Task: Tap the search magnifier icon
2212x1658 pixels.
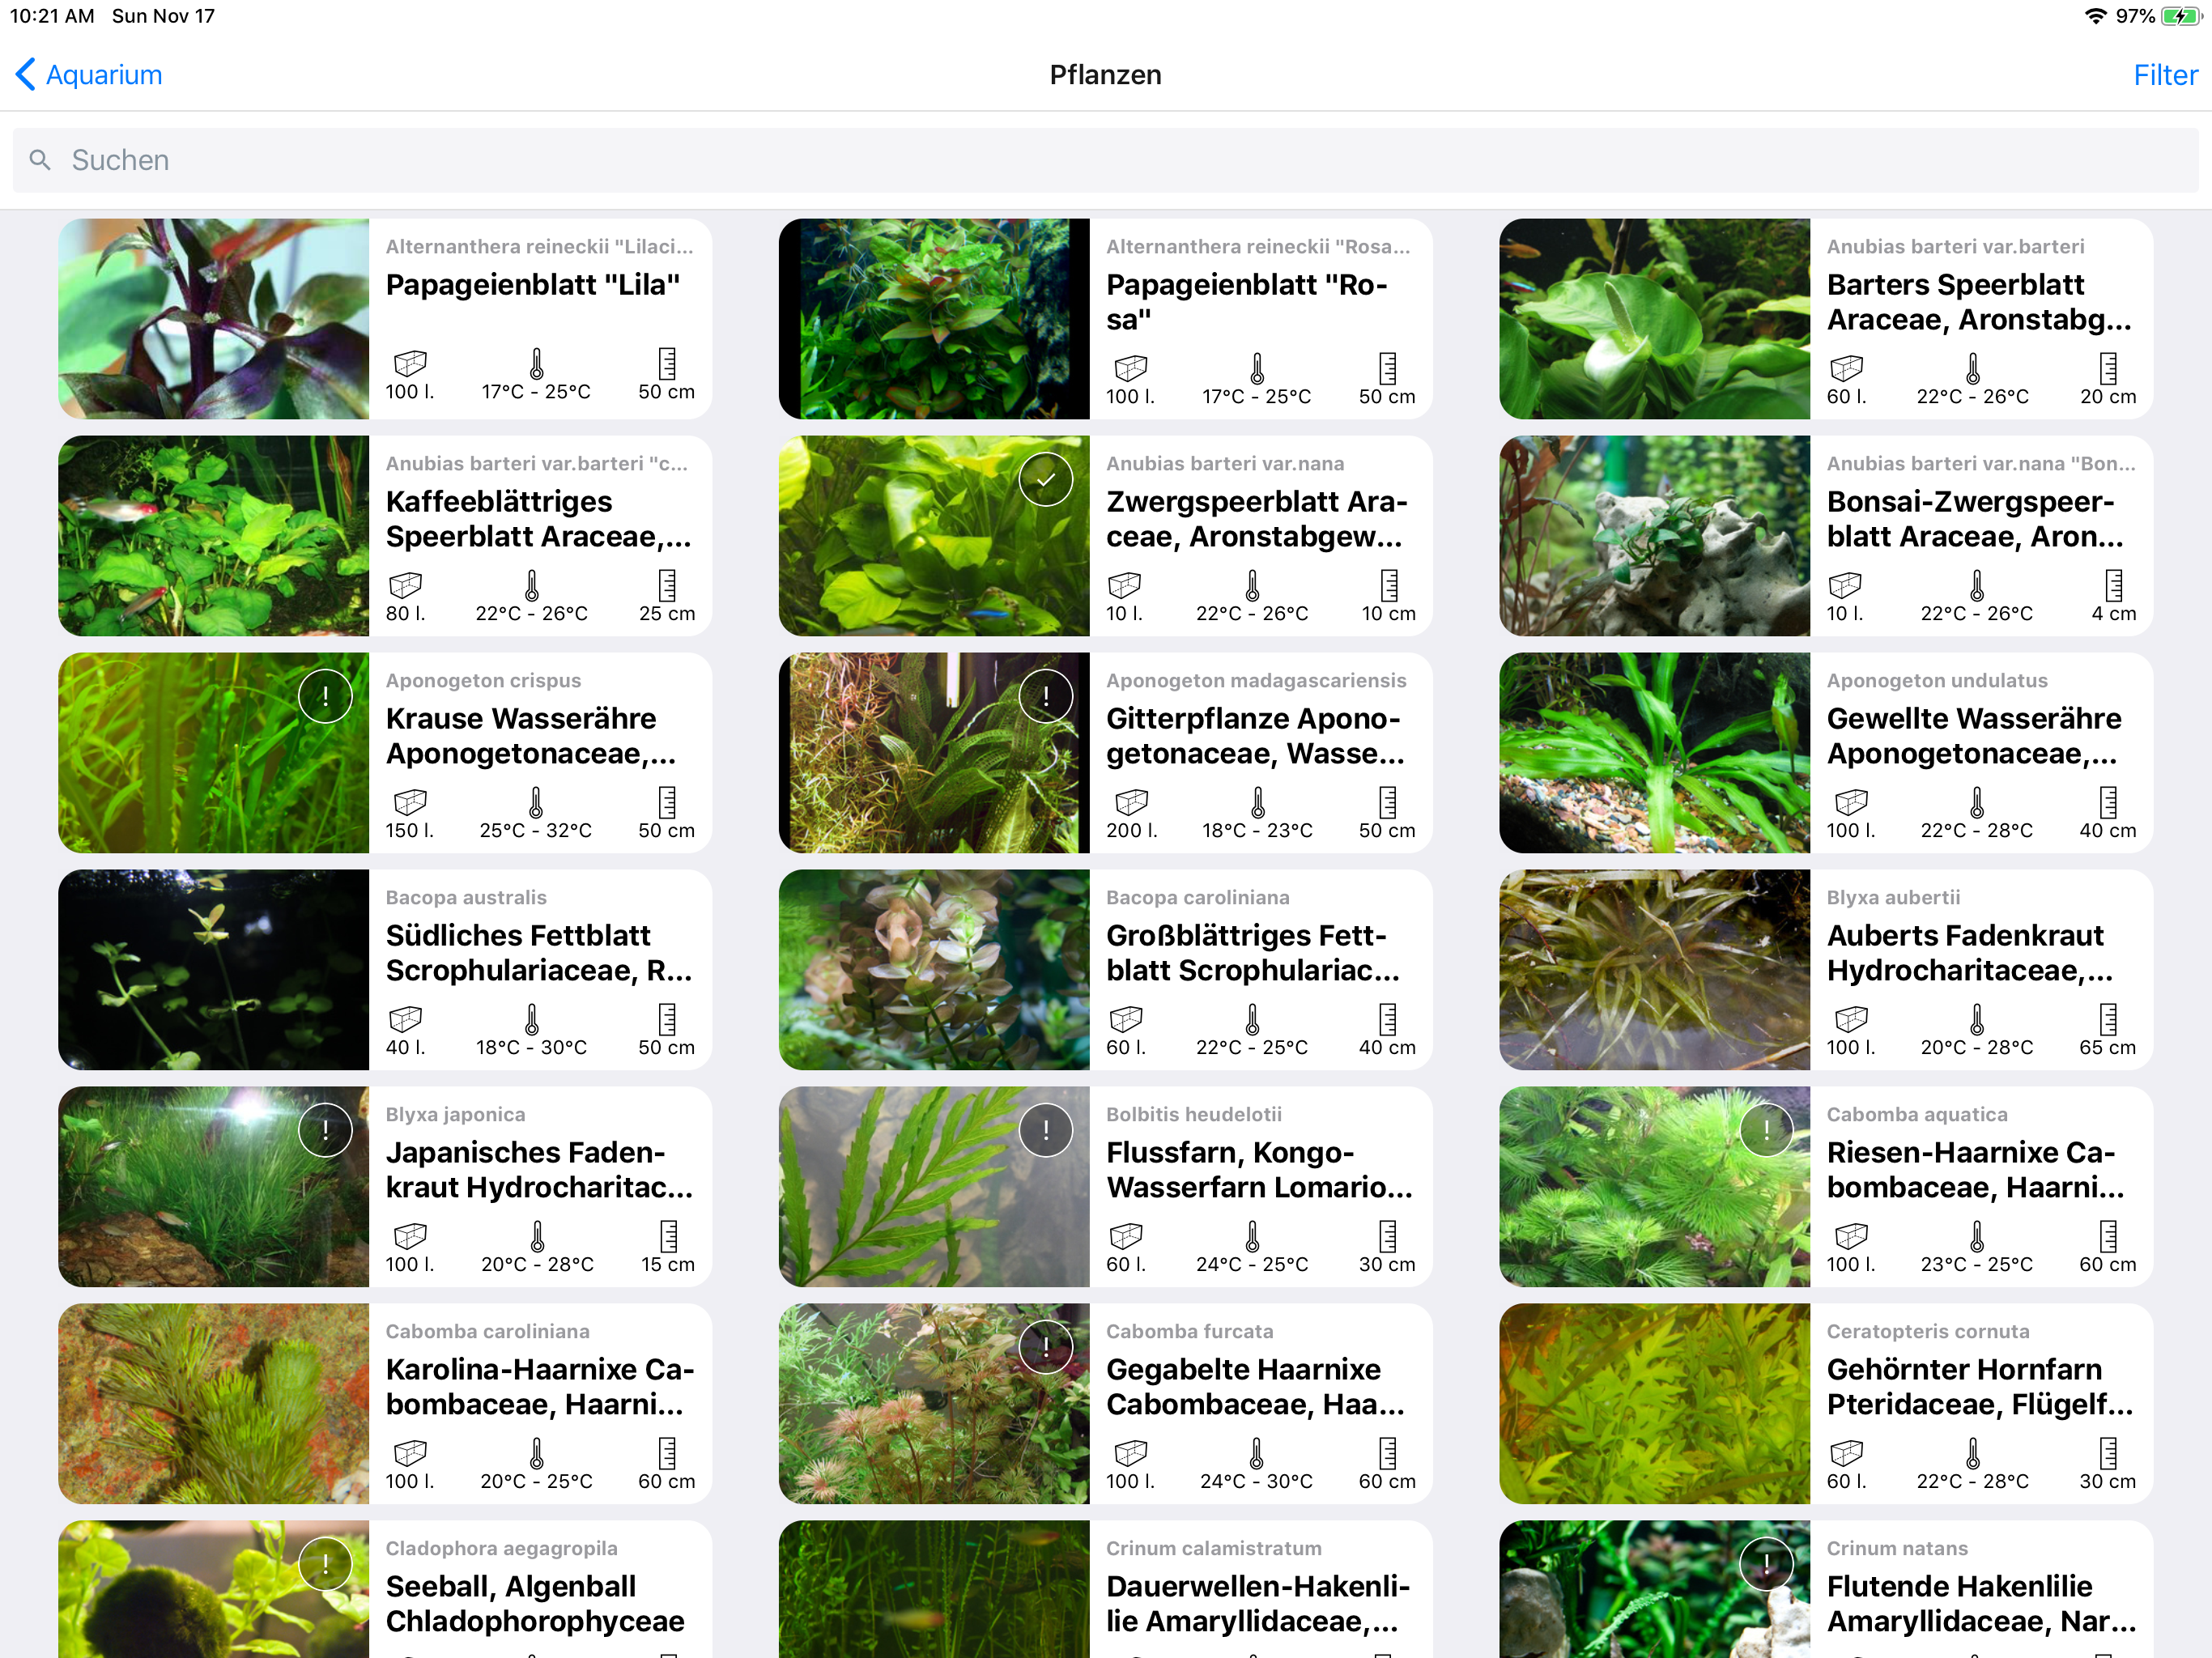Action: [x=40, y=160]
